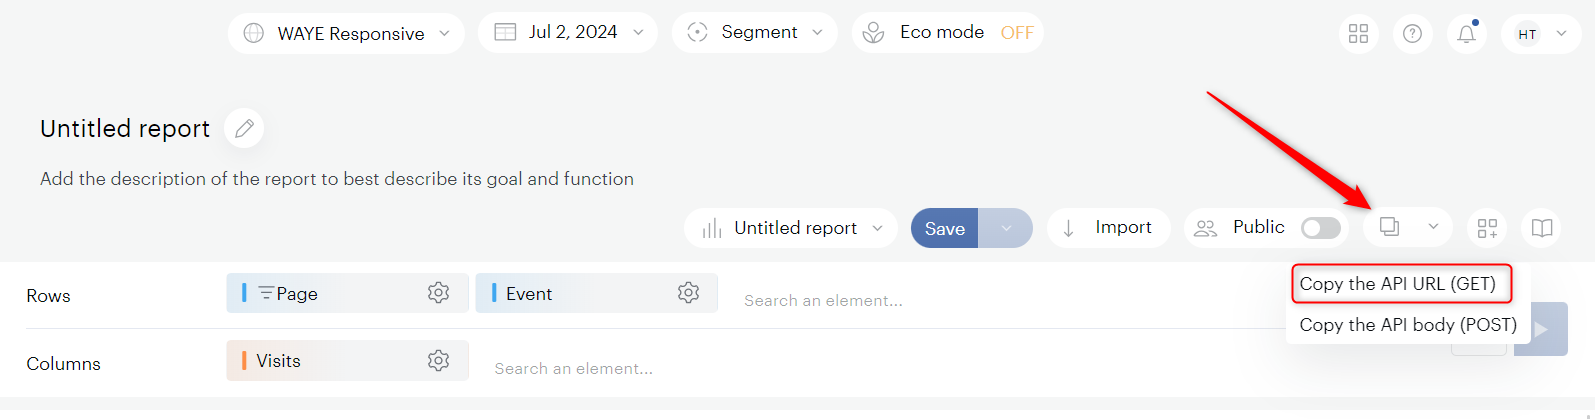Viewport: 1595px width, 419px height.
Task: Open the Jul 2, 2024 date picker
Action: click(568, 33)
